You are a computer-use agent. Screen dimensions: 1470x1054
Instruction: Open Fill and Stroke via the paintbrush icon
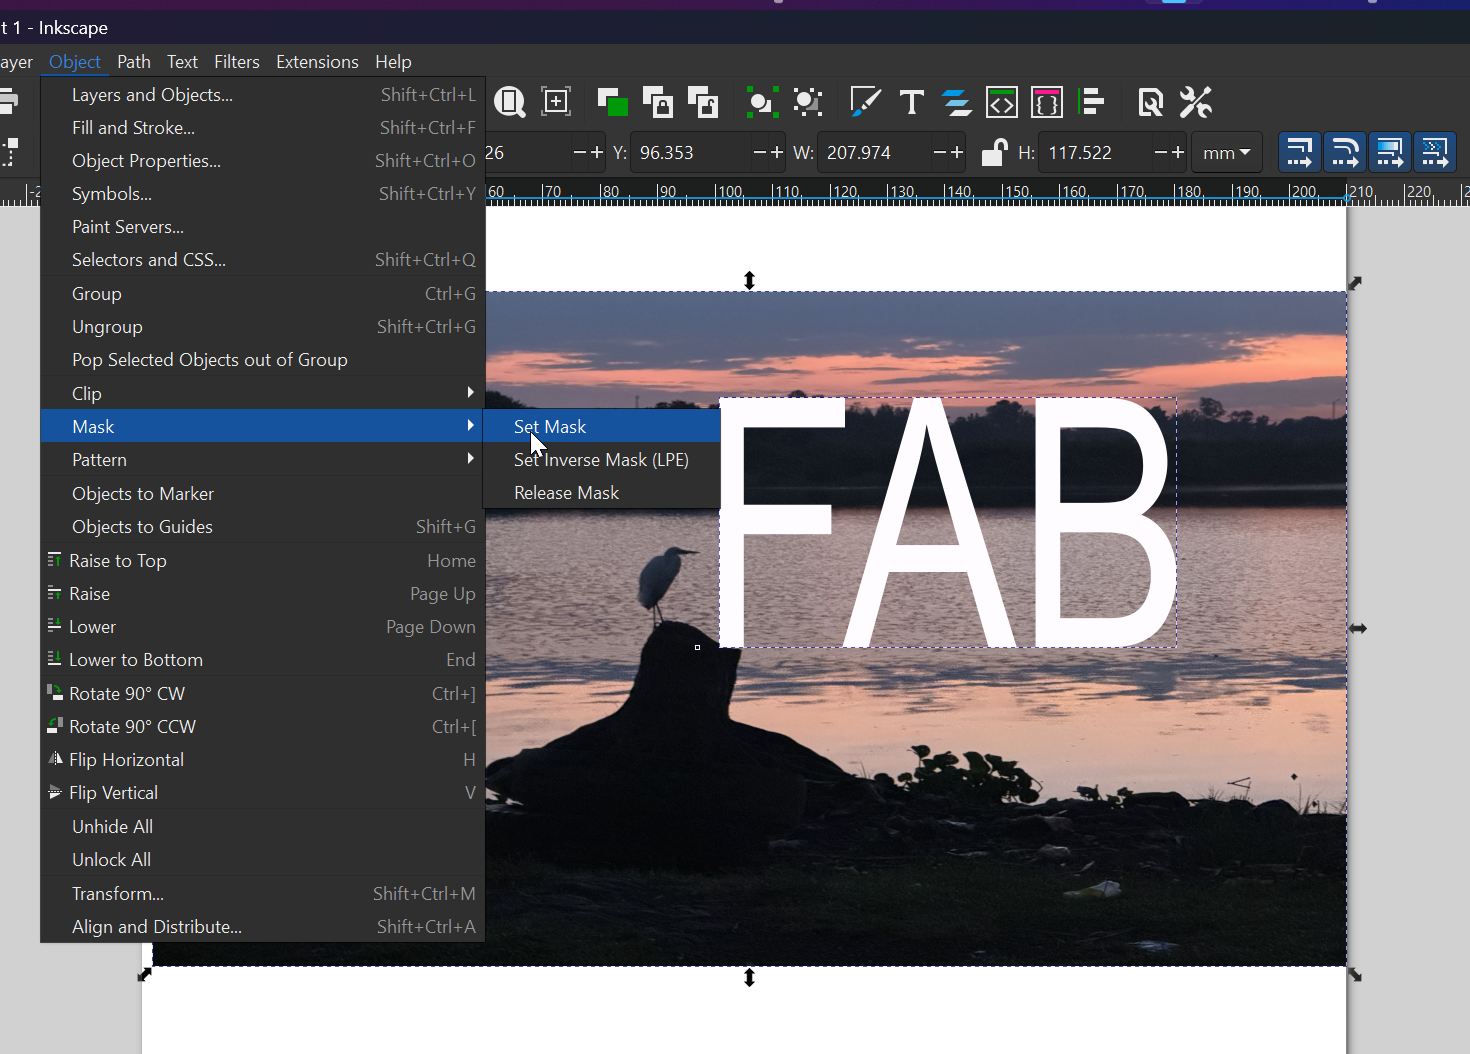(x=865, y=102)
